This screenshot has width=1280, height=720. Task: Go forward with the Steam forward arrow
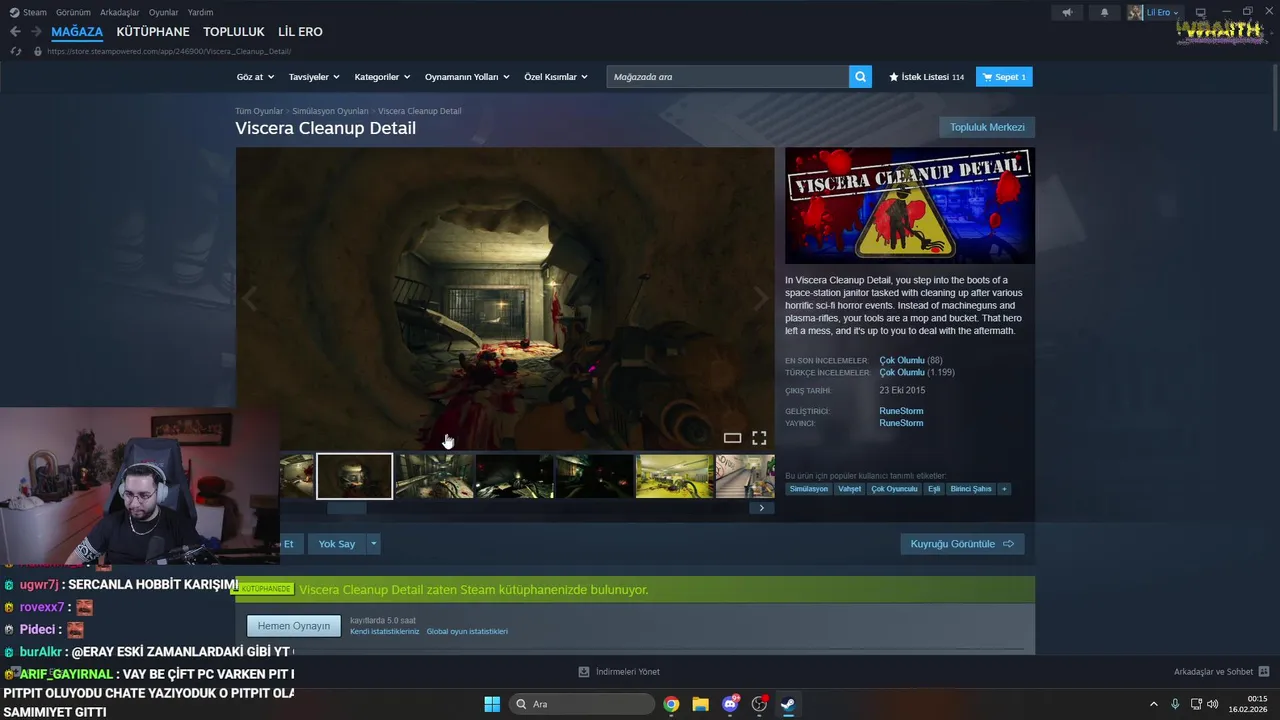coord(36,32)
